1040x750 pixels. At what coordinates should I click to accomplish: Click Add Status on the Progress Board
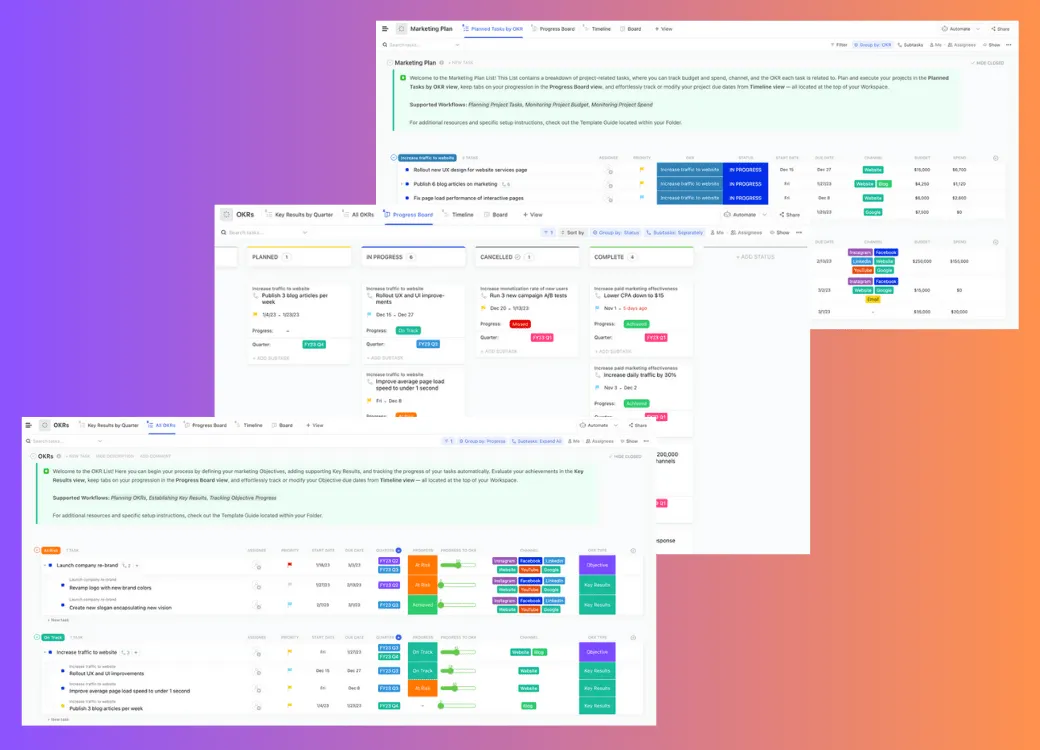[x=755, y=257]
